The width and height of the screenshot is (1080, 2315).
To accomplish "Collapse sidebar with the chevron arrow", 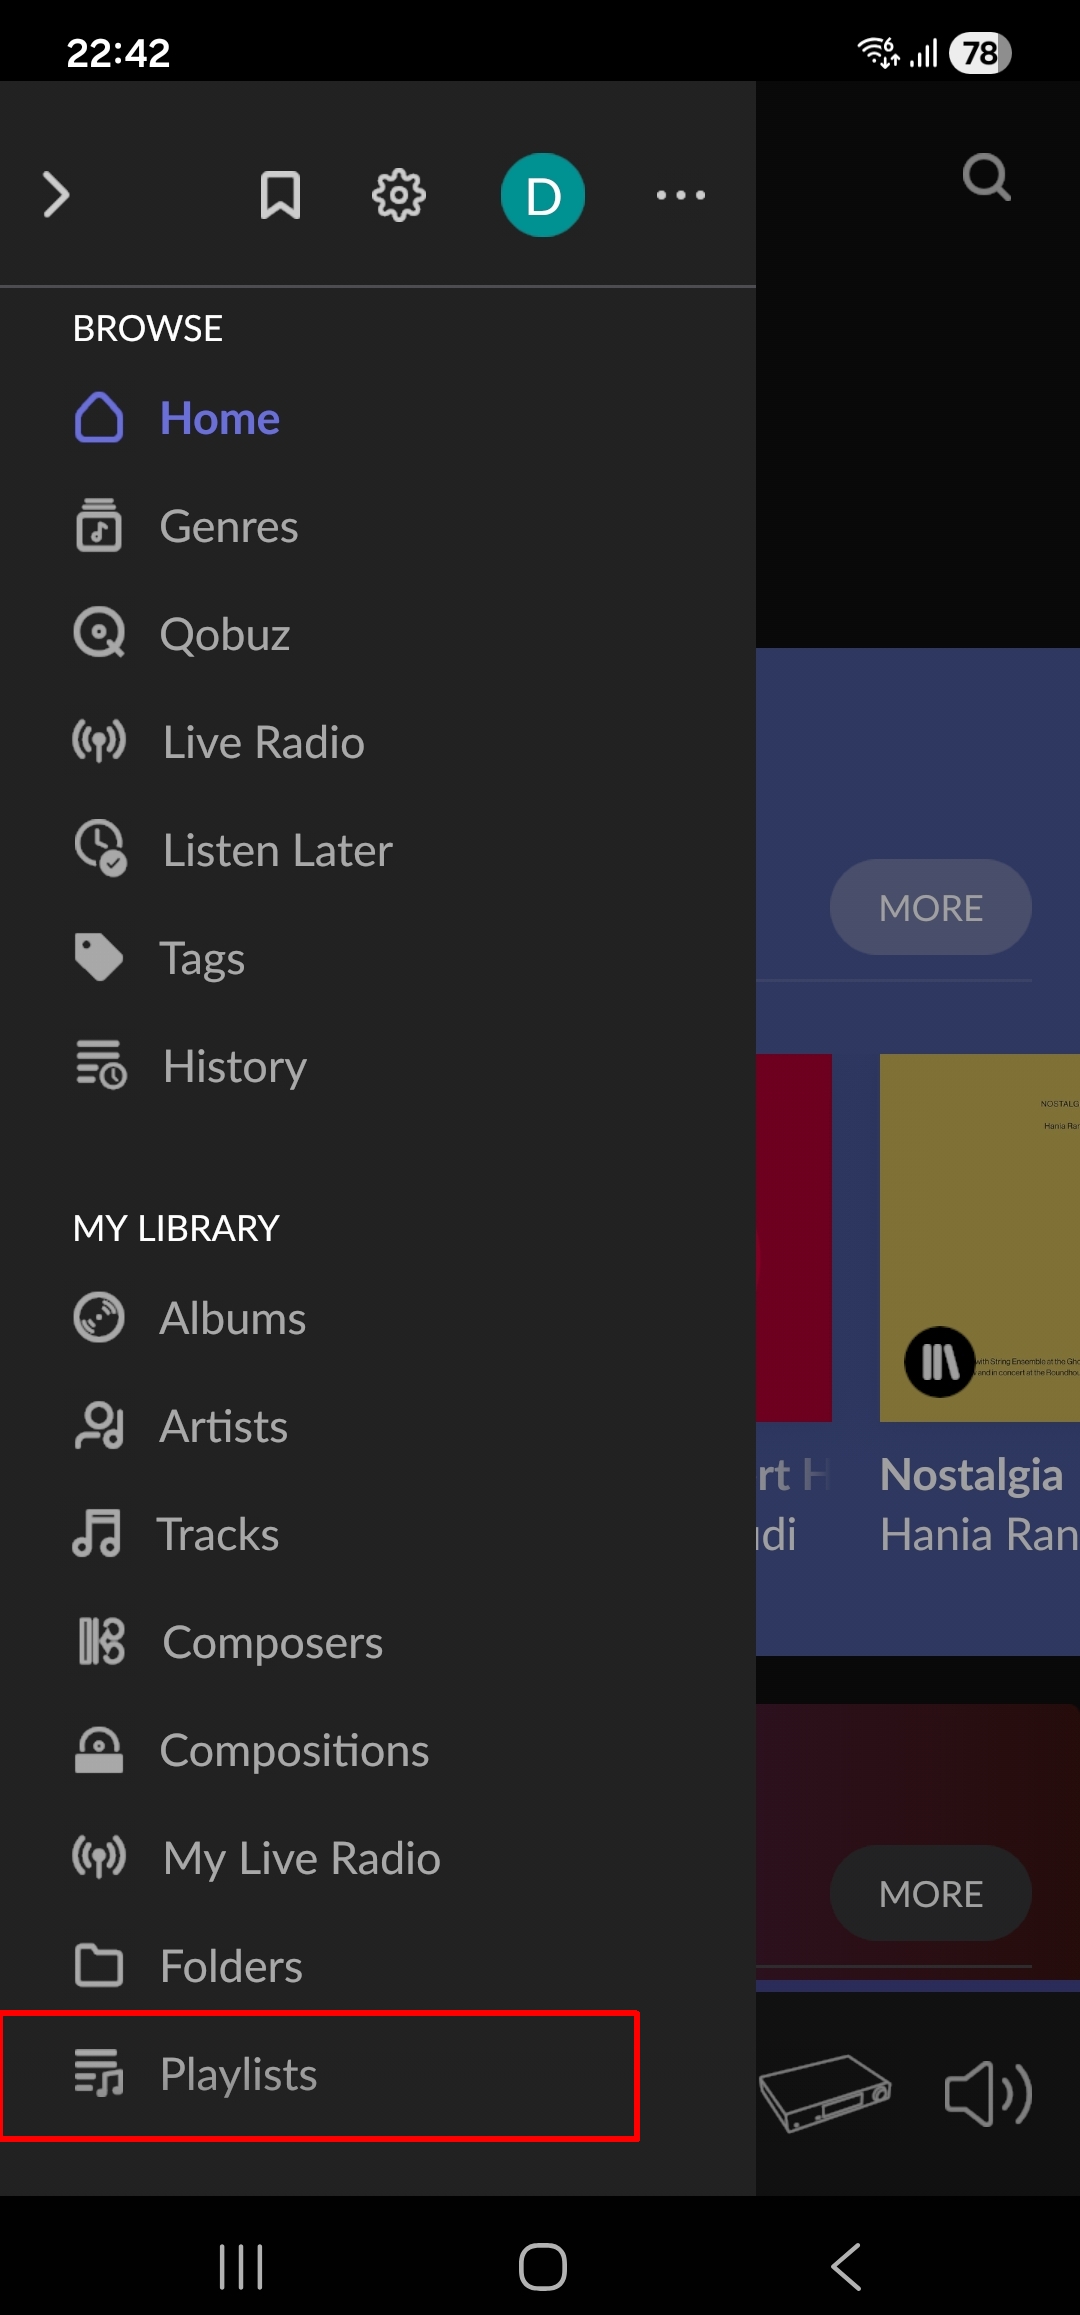I will [x=57, y=195].
